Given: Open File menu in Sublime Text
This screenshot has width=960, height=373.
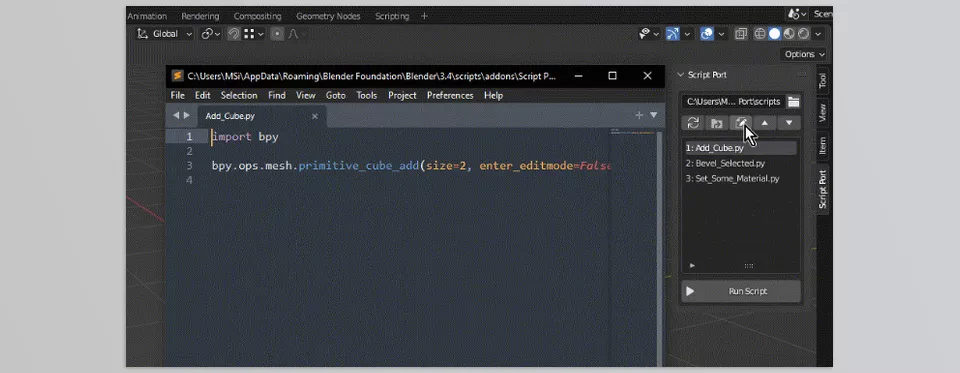Looking at the screenshot, I should point(178,96).
